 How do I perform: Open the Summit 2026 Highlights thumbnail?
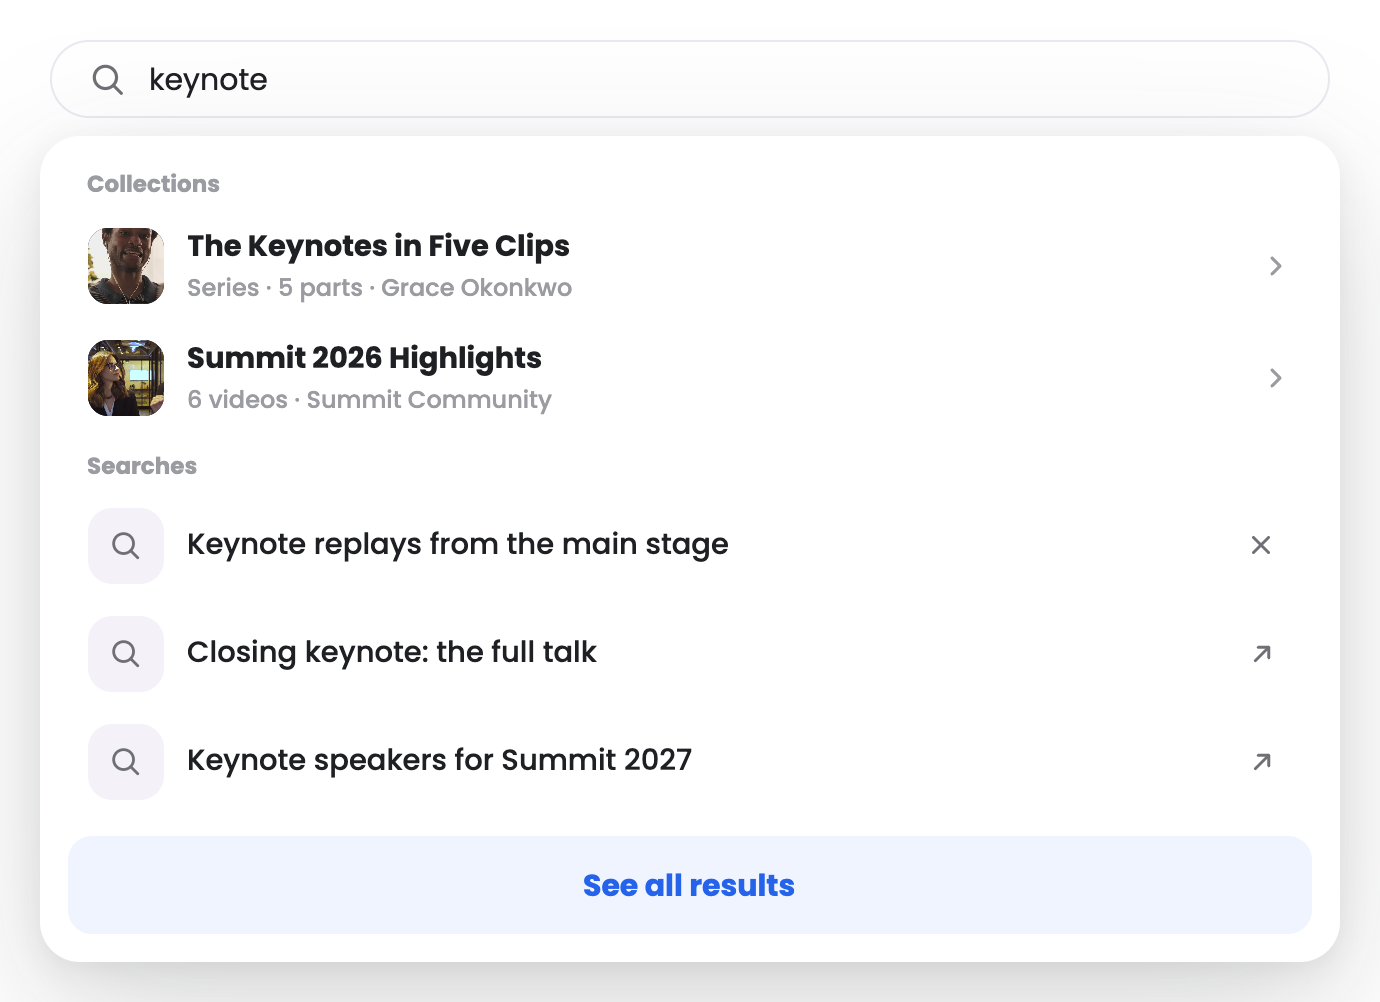pos(126,378)
